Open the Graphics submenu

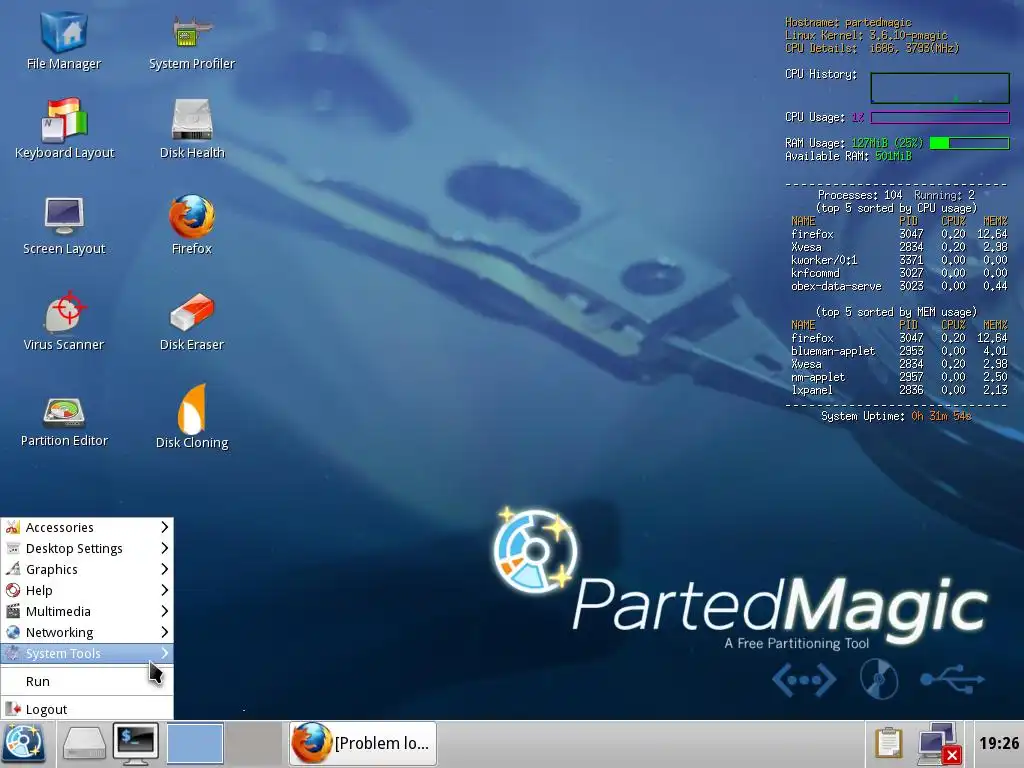tap(87, 569)
